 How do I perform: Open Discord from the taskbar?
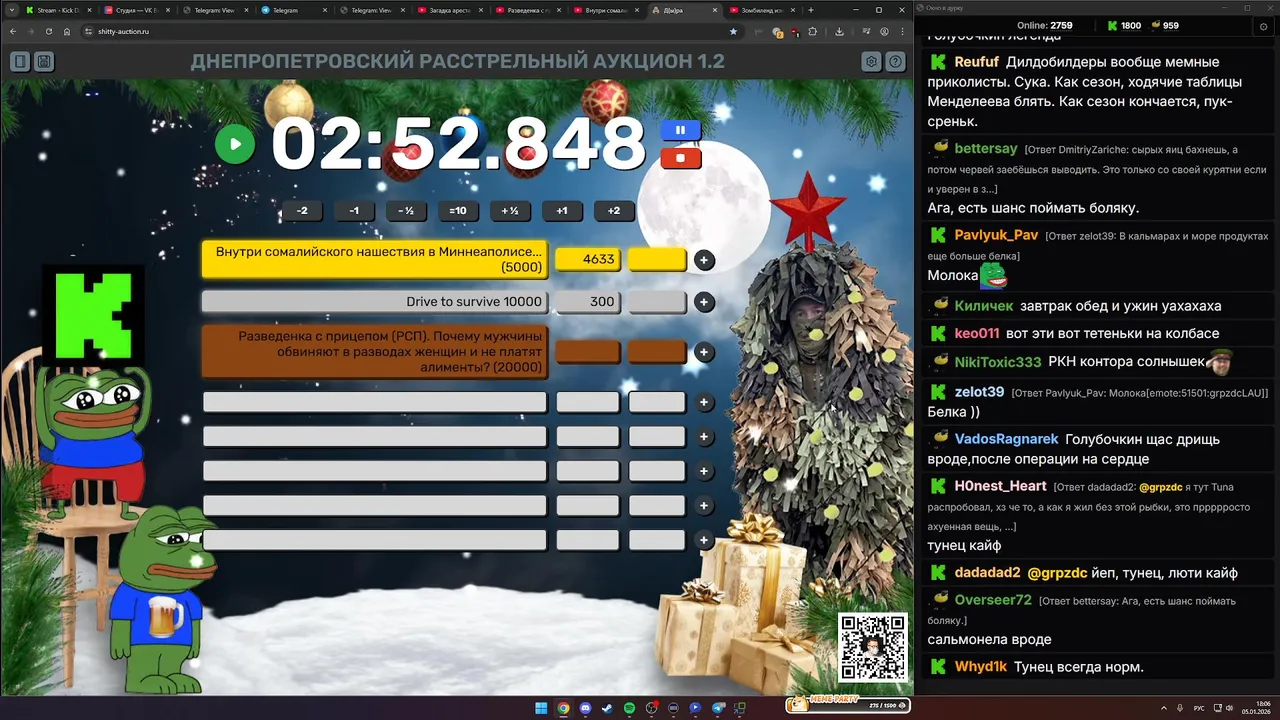(585, 708)
